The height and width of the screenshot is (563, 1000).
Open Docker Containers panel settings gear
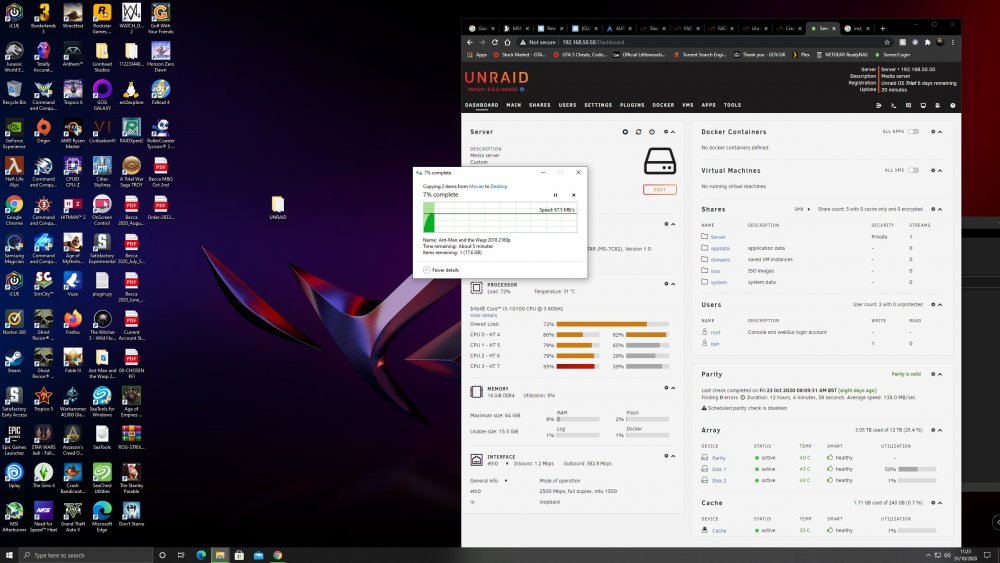click(x=933, y=132)
